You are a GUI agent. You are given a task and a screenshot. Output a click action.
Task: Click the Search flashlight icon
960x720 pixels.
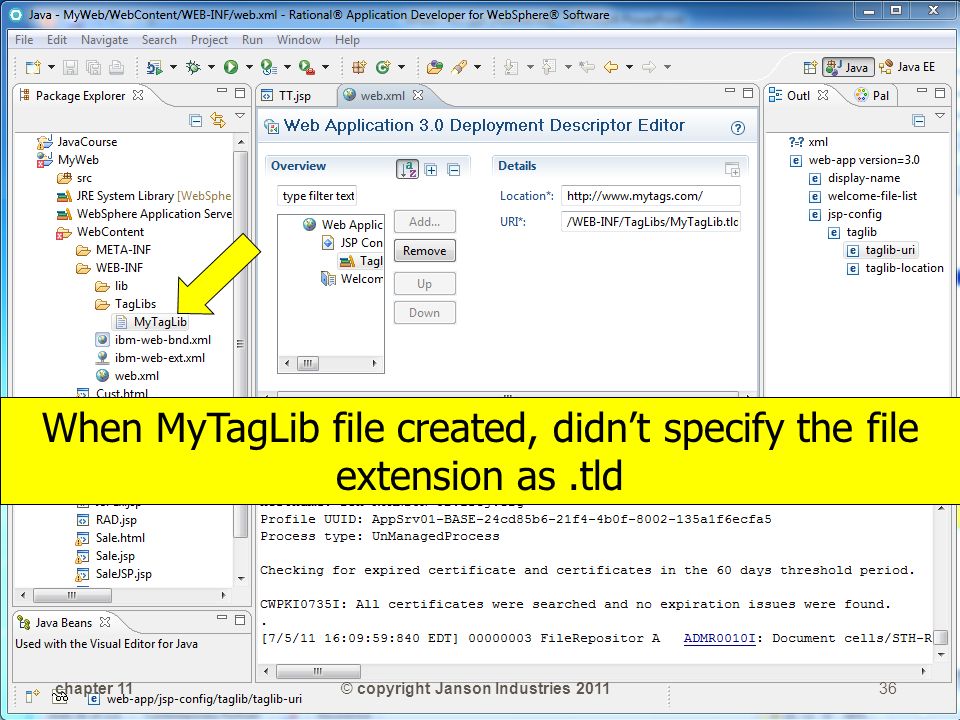click(459, 67)
